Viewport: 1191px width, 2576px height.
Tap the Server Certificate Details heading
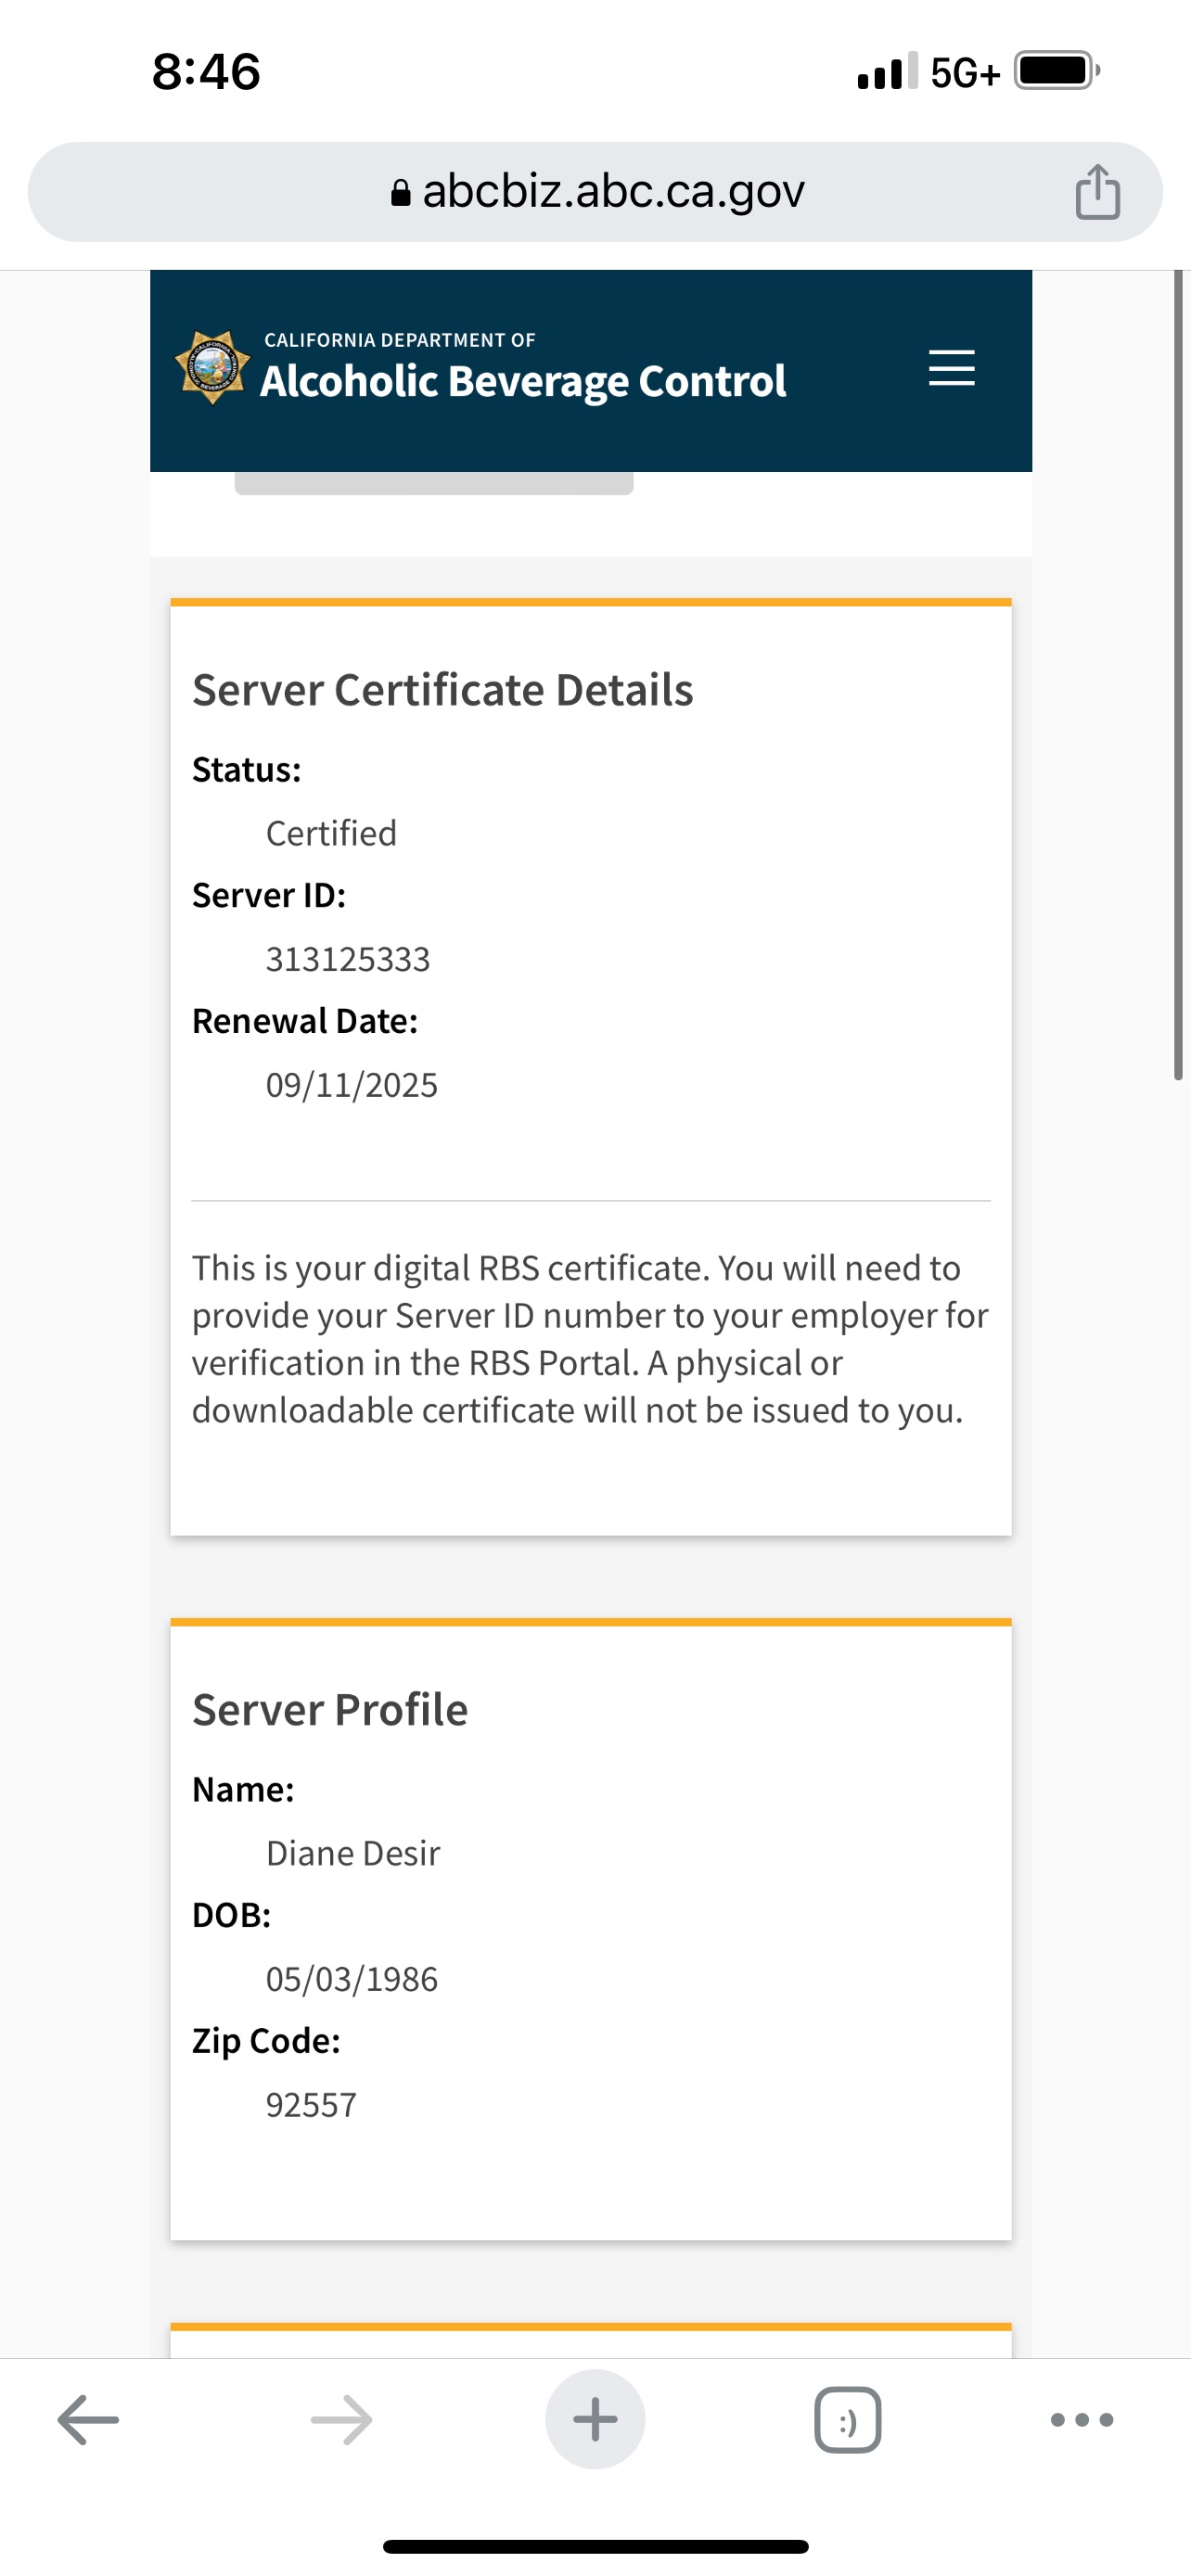(x=442, y=690)
